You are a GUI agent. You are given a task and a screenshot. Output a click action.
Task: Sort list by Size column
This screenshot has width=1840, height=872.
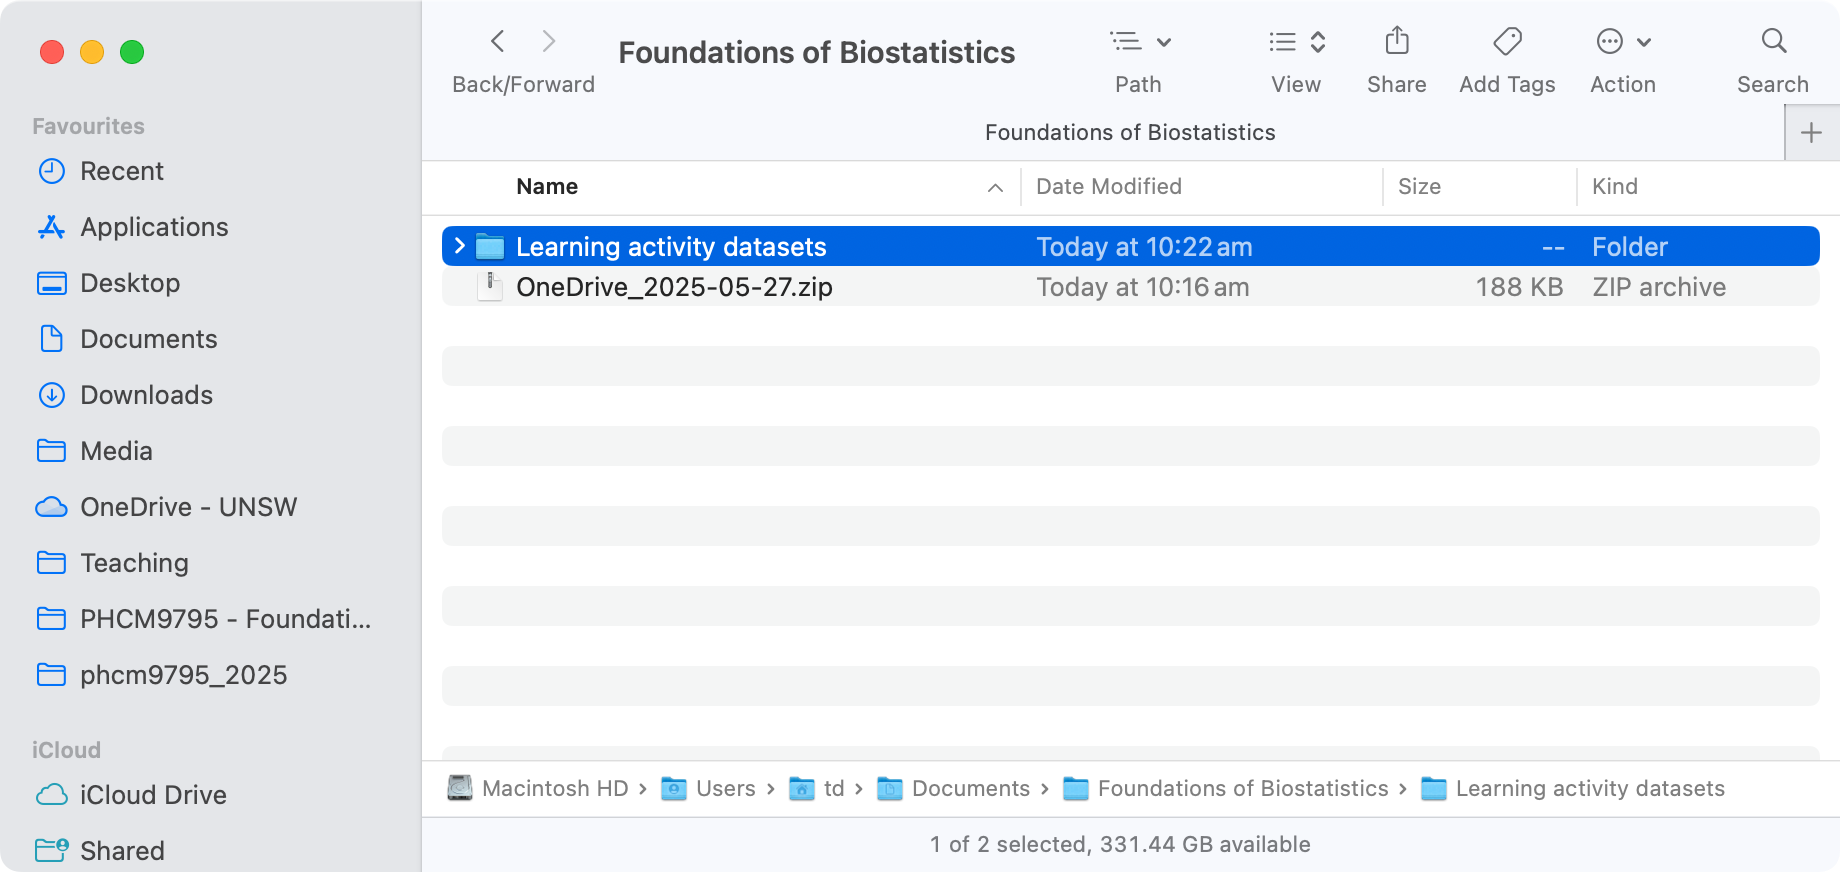click(1418, 187)
